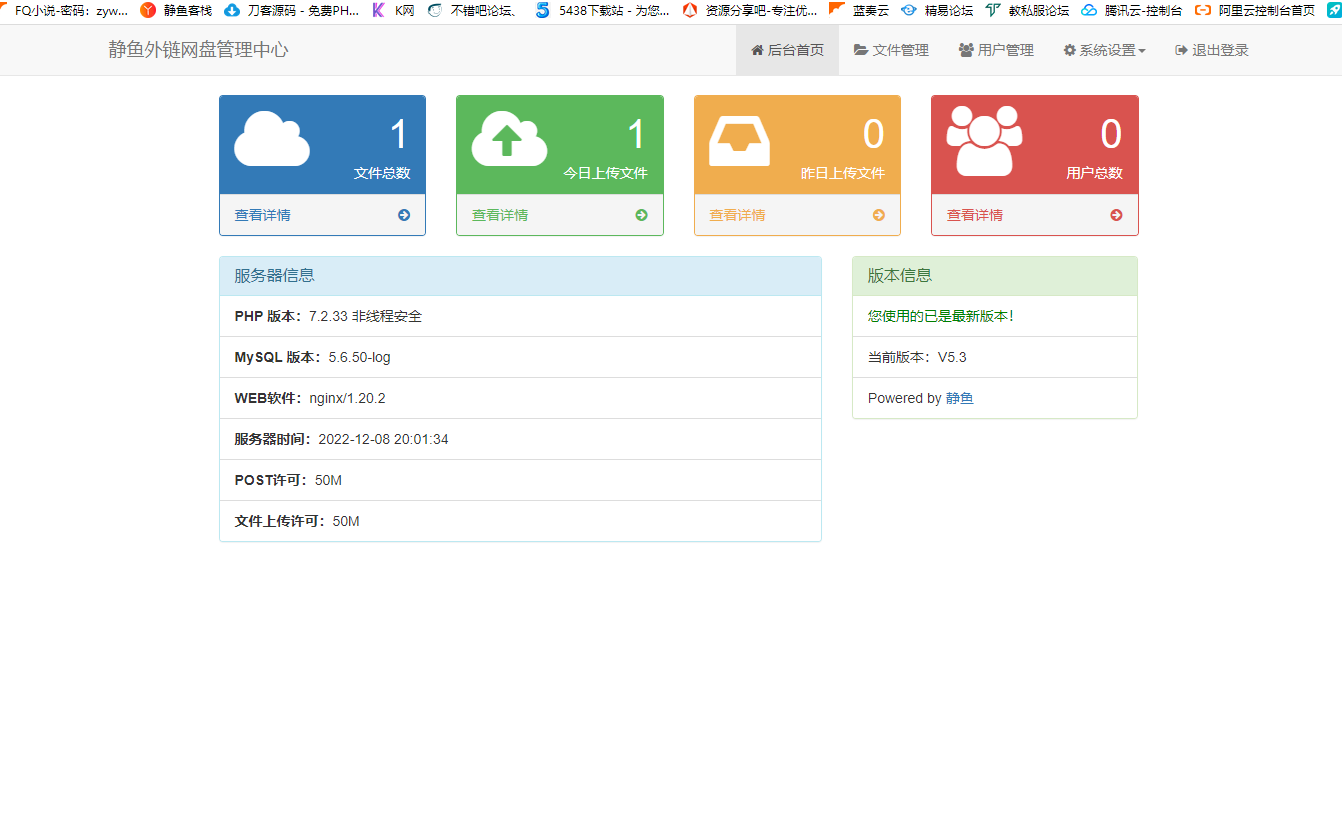Open the 文件管理 nav tab

click(x=891, y=50)
